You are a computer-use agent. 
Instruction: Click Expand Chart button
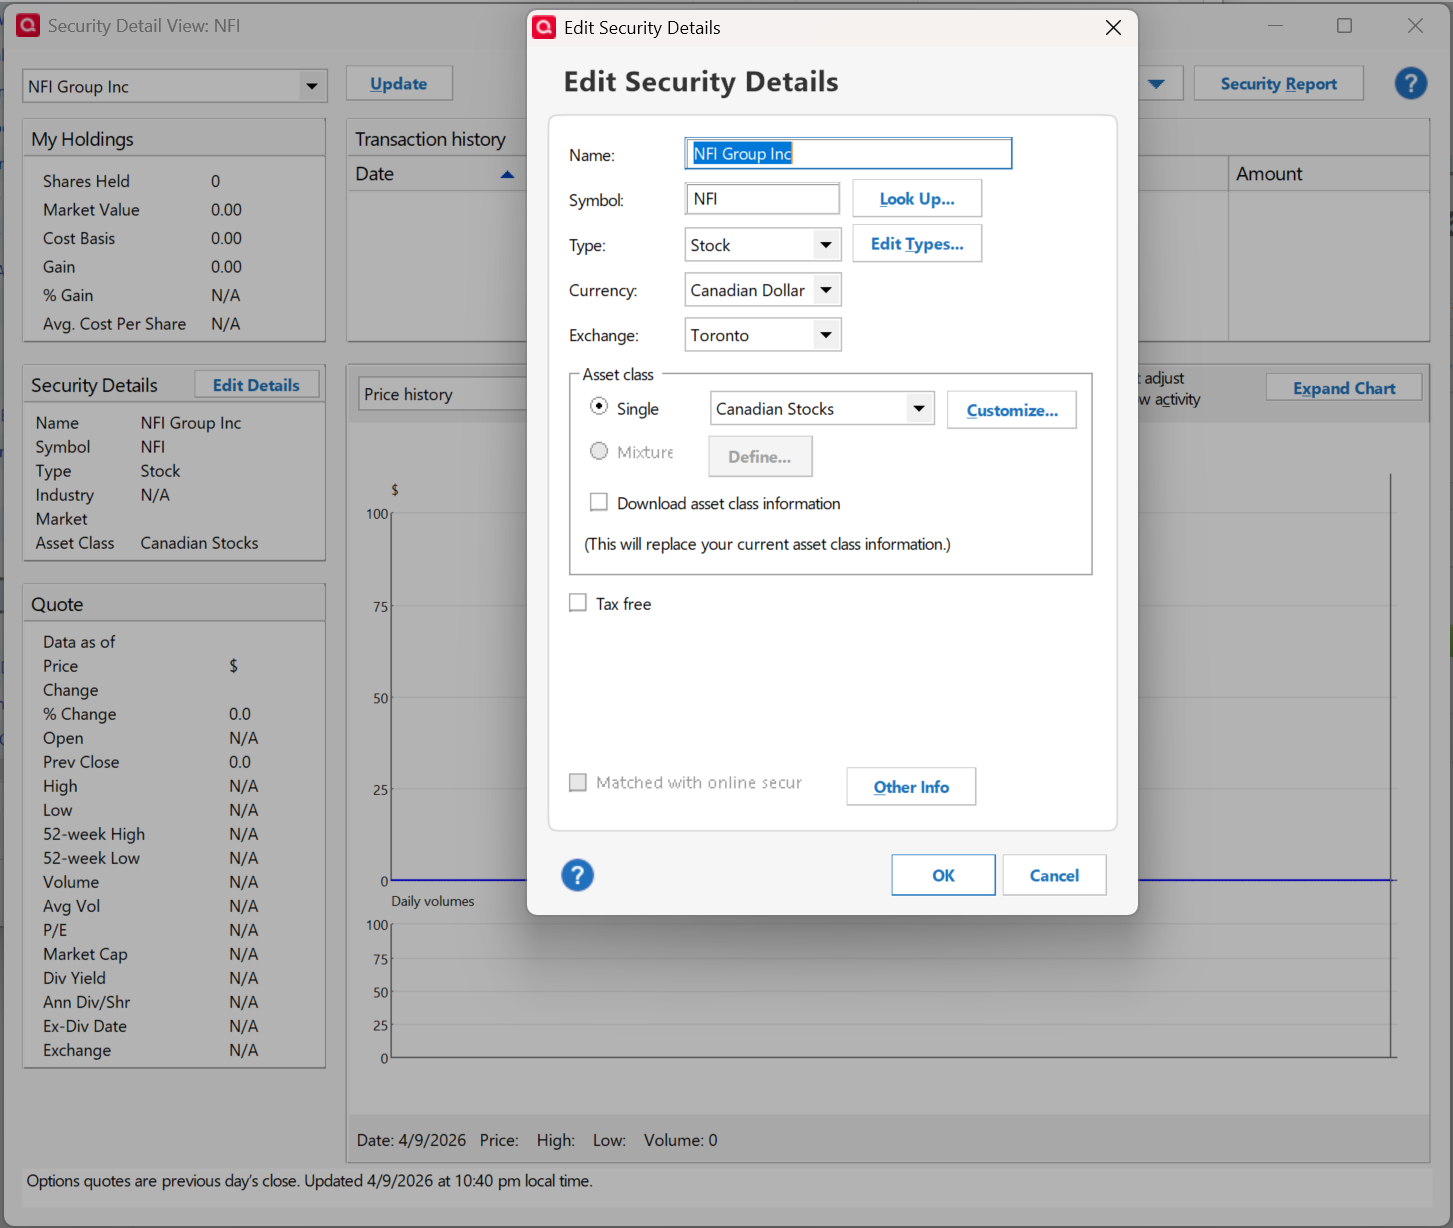[1344, 388]
